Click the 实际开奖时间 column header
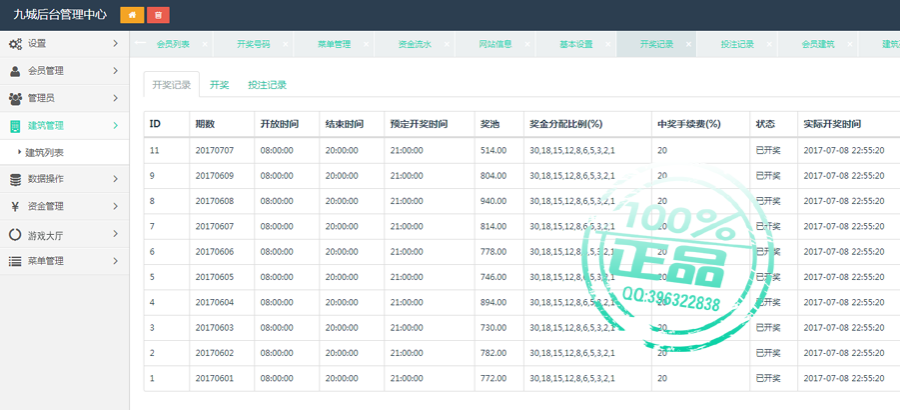Viewport: 900px width, 410px height. 832,124
